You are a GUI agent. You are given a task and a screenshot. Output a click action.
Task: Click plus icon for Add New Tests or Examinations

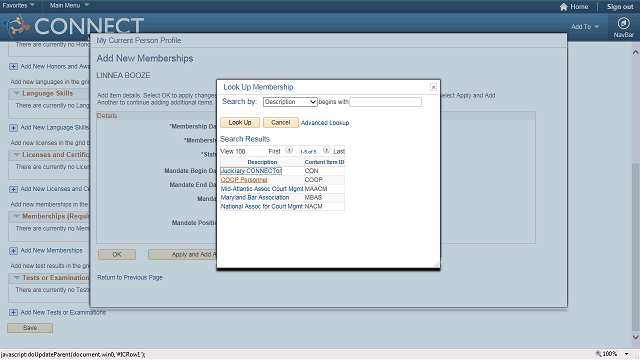(13, 313)
